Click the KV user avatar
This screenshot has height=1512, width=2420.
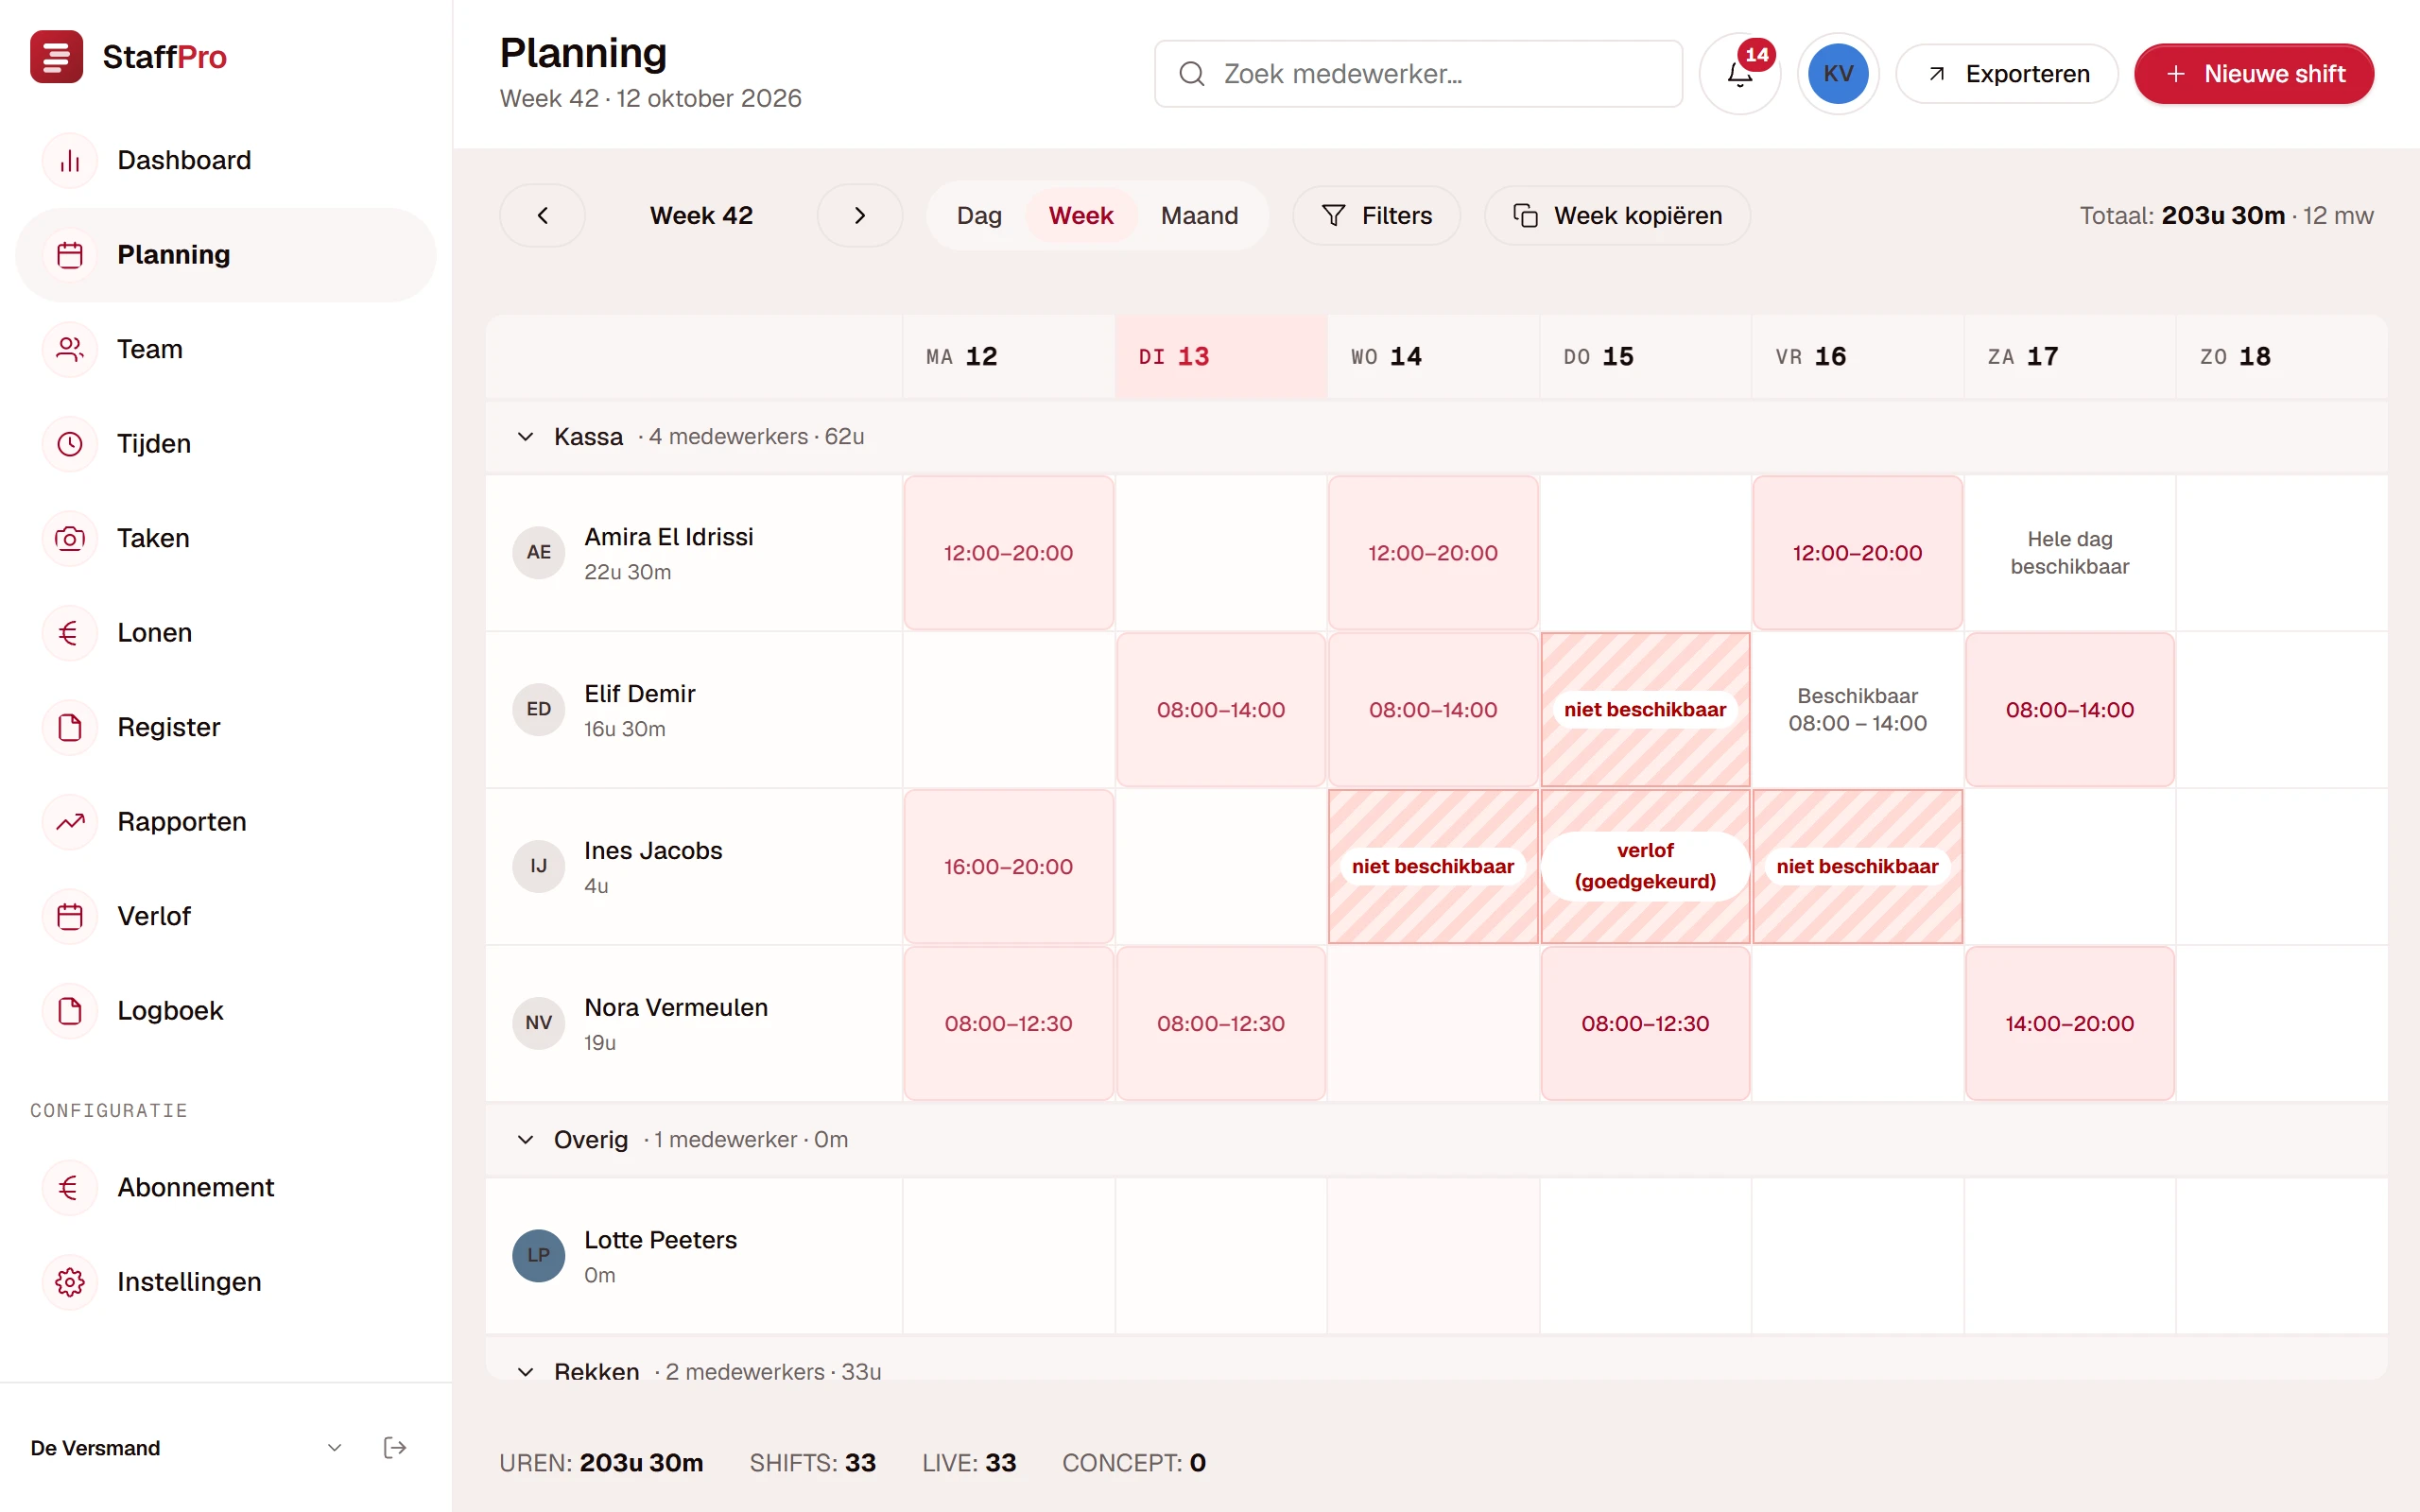(1838, 74)
